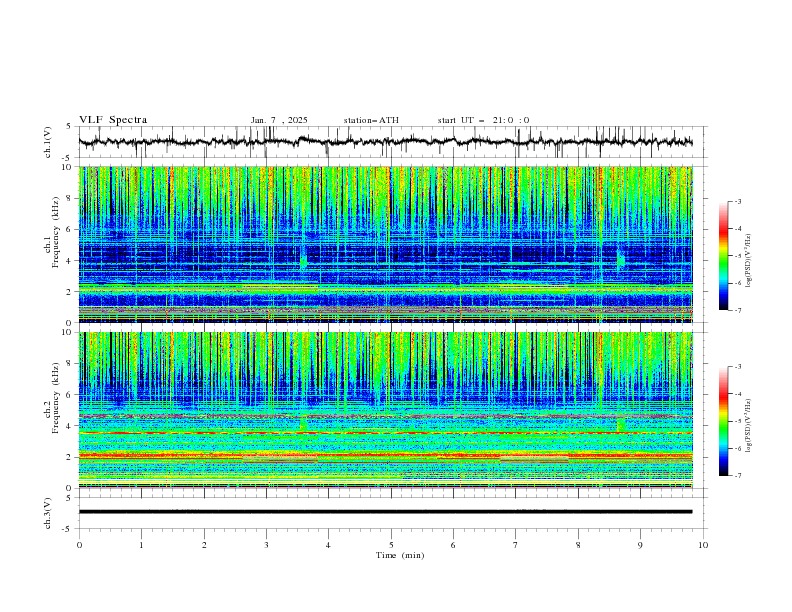Click the "-3" tick on ch.1 colorbar
Image resolution: width=792 pixels, height=612 pixels.
click(738, 201)
